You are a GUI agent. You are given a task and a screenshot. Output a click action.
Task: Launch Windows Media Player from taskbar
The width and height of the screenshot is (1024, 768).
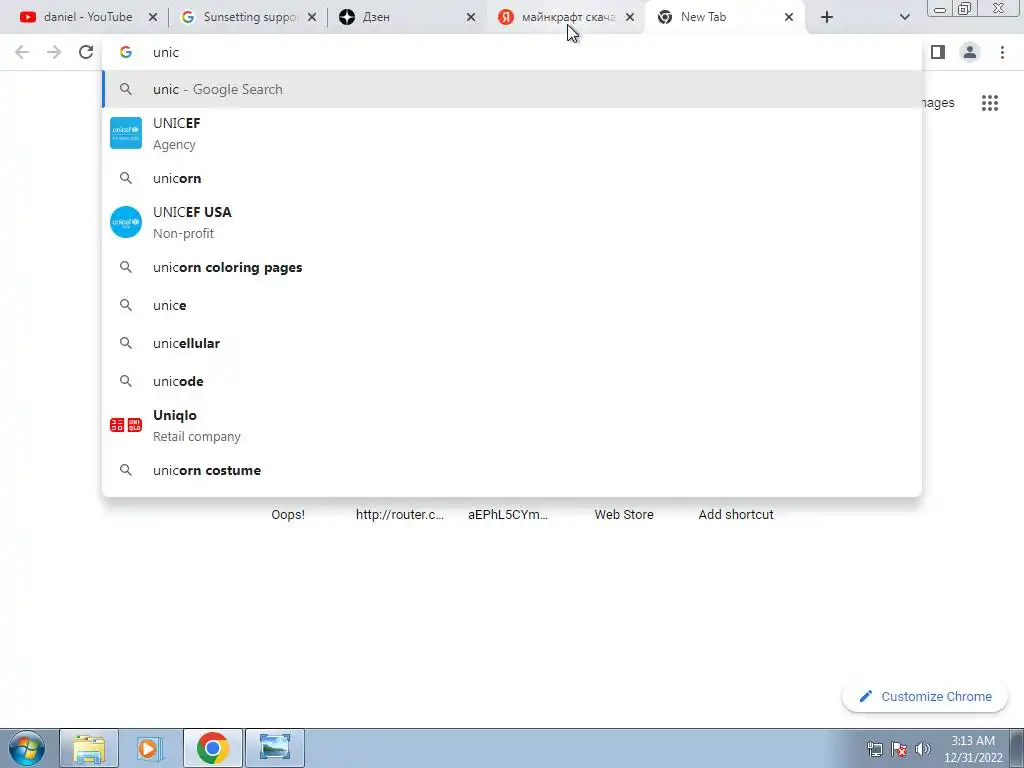coord(150,748)
